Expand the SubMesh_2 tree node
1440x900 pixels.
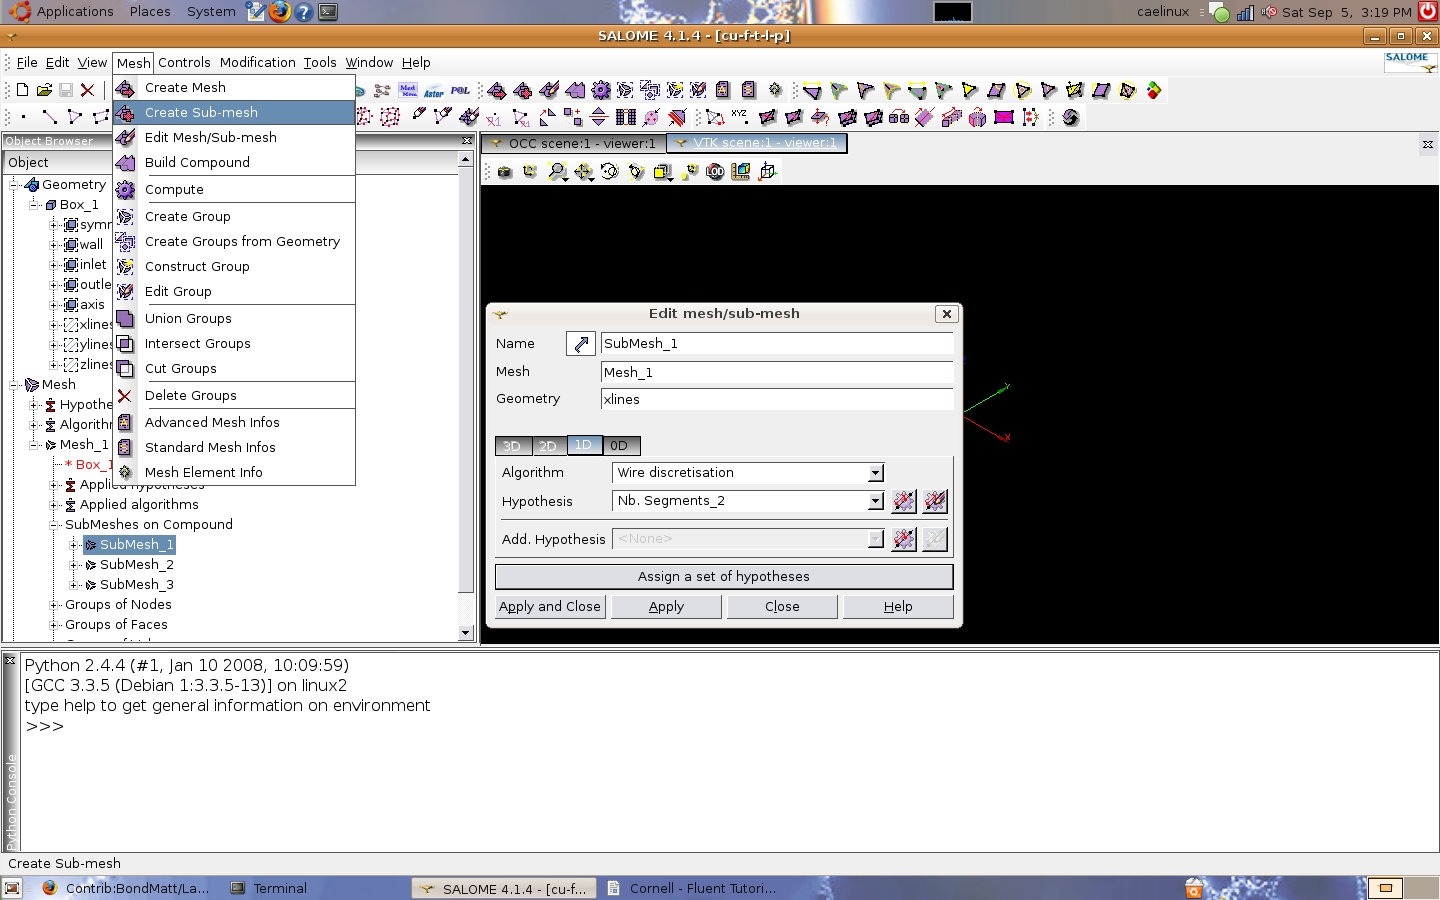click(x=73, y=565)
